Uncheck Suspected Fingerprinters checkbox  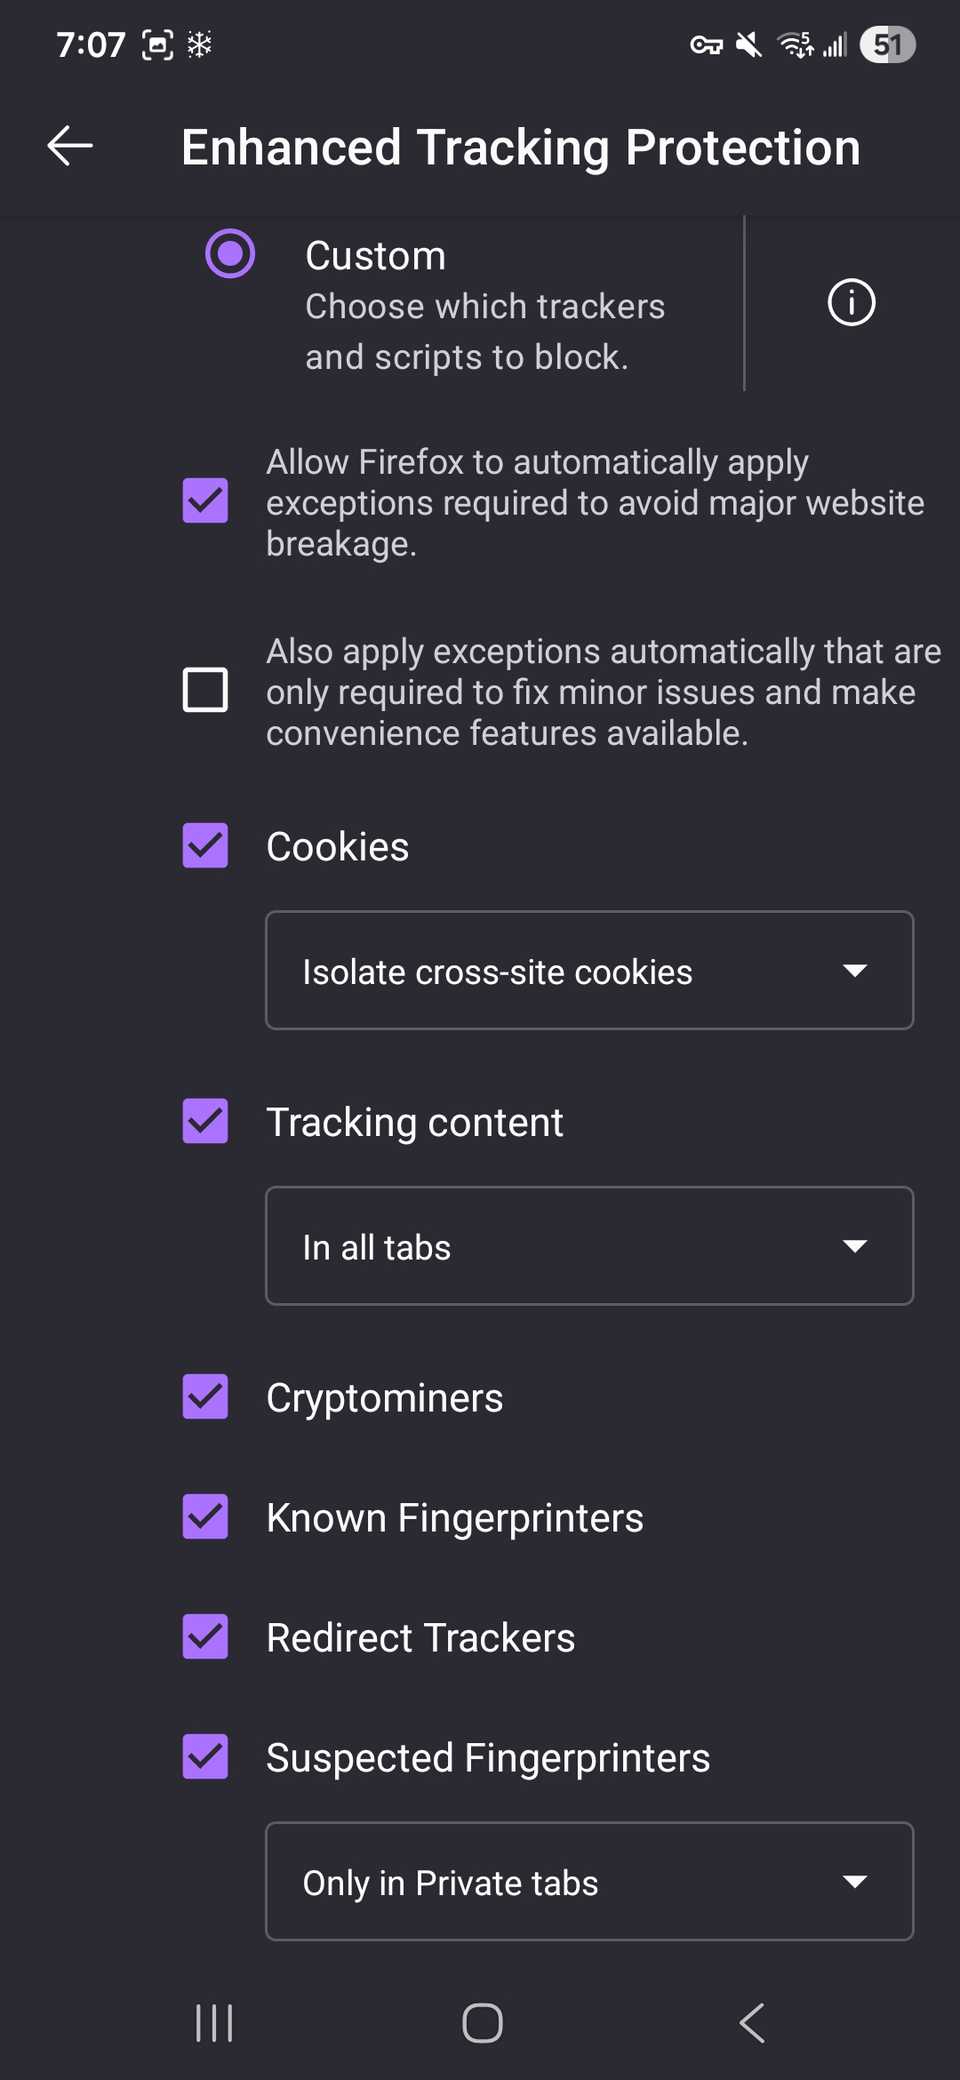coord(205,1757)
